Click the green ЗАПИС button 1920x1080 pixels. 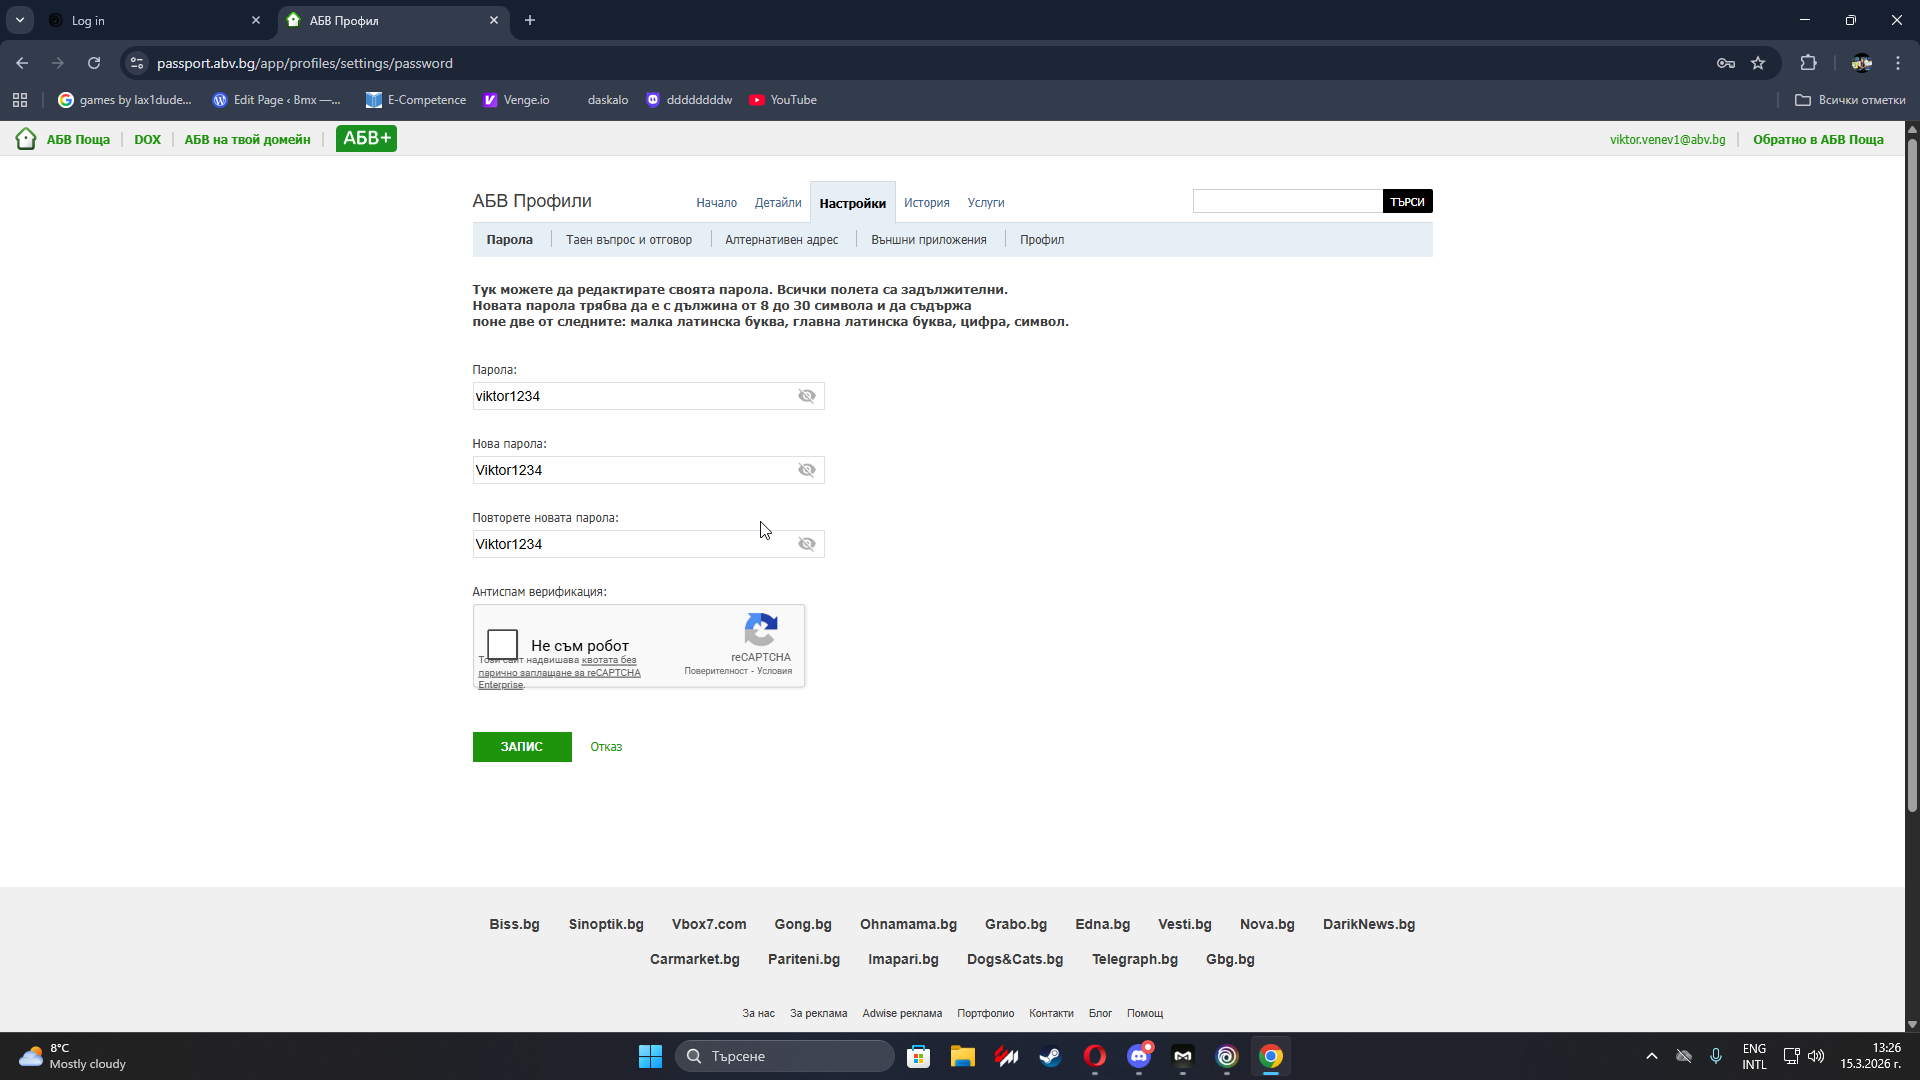522,747
